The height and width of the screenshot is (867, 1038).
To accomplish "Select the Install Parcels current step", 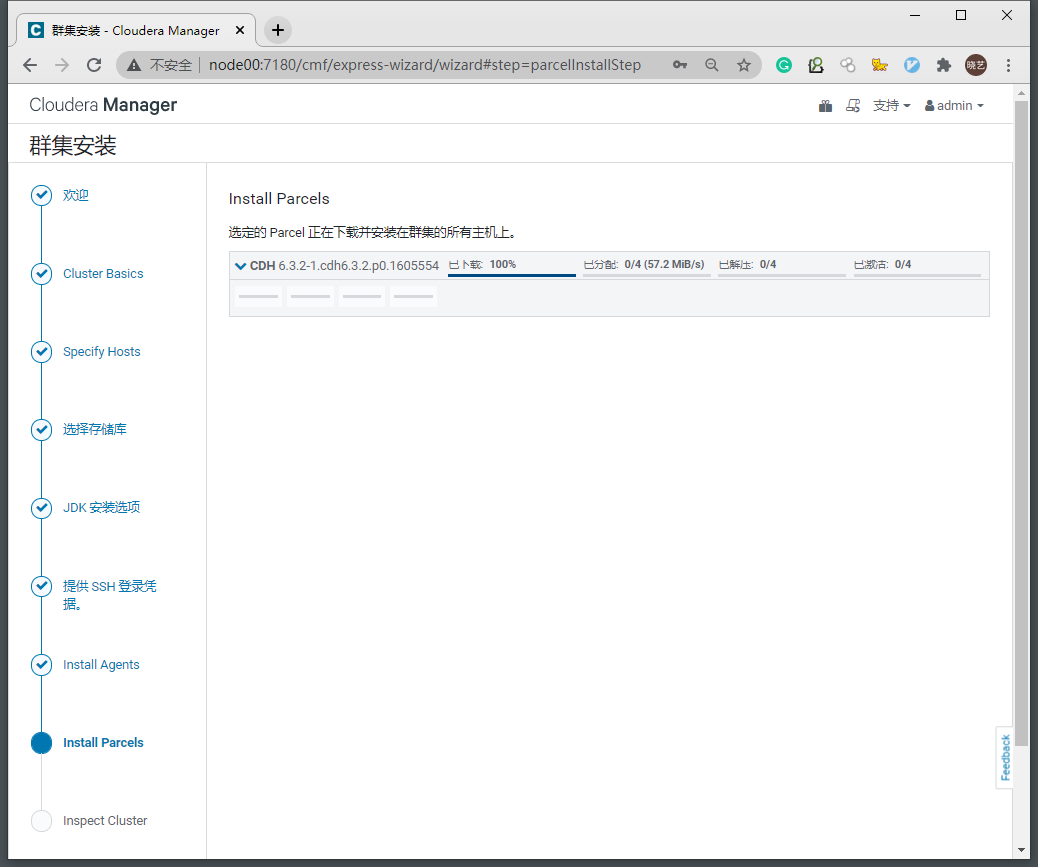I will pyautogui.click(x=103, y=743).
